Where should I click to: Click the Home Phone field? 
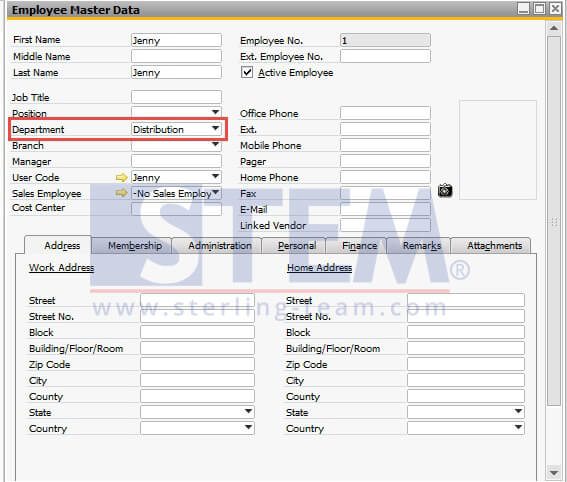tap(385, 177)
